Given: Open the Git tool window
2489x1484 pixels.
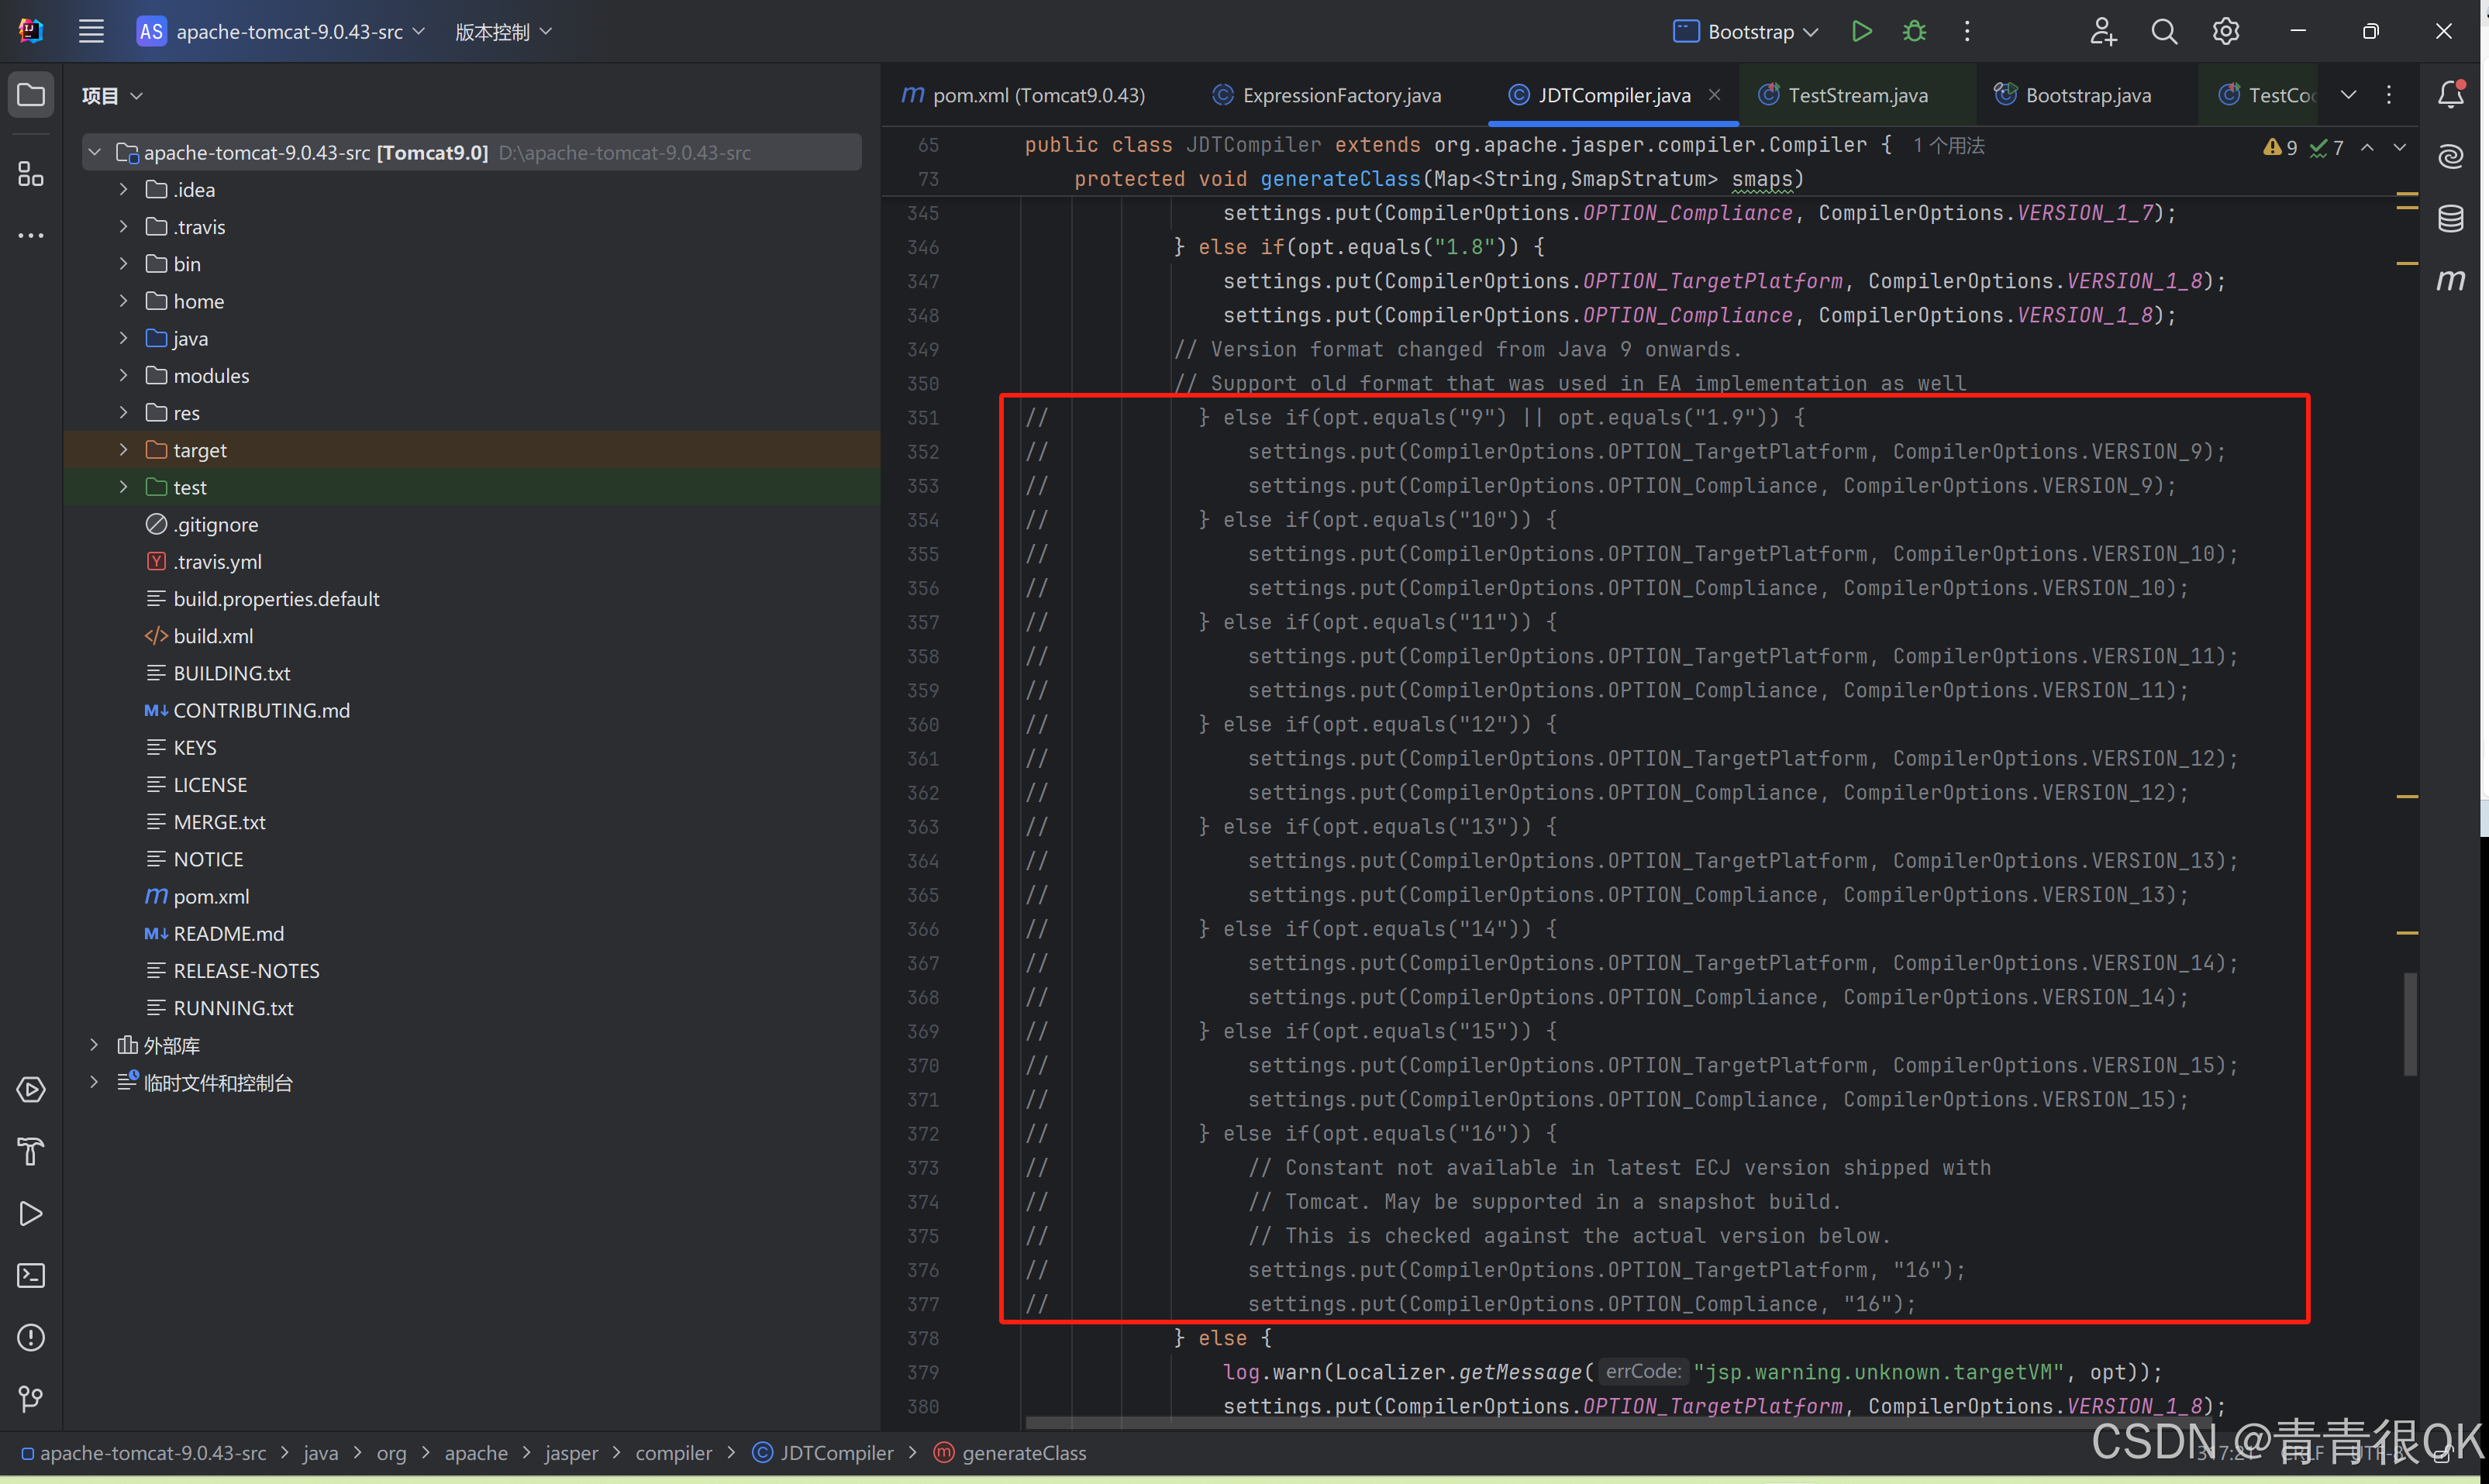Looking at the screenshot, I should 31,1398.
